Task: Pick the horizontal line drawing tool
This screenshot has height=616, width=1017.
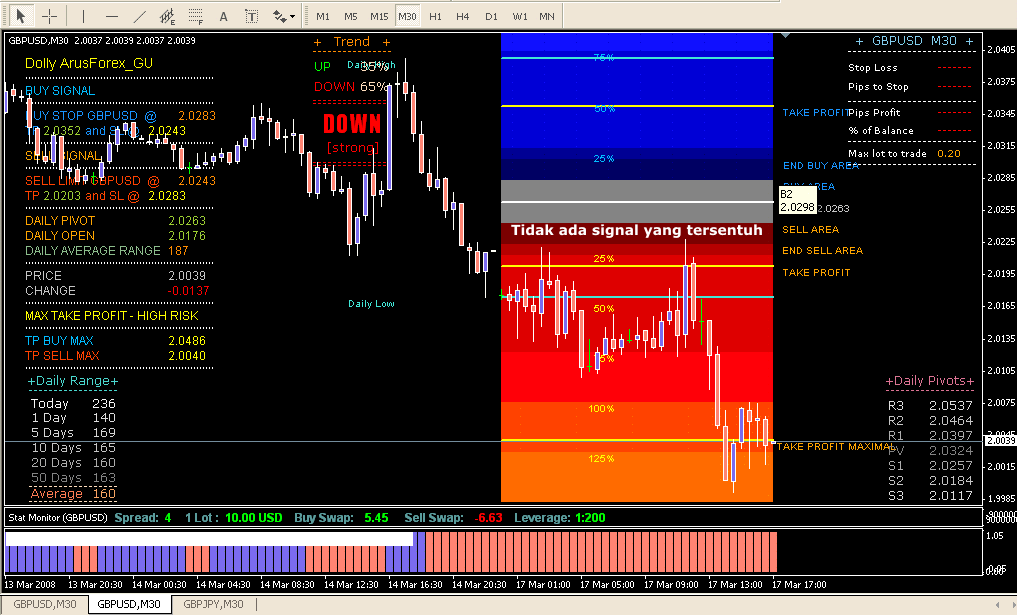Action: click(111, 16)
